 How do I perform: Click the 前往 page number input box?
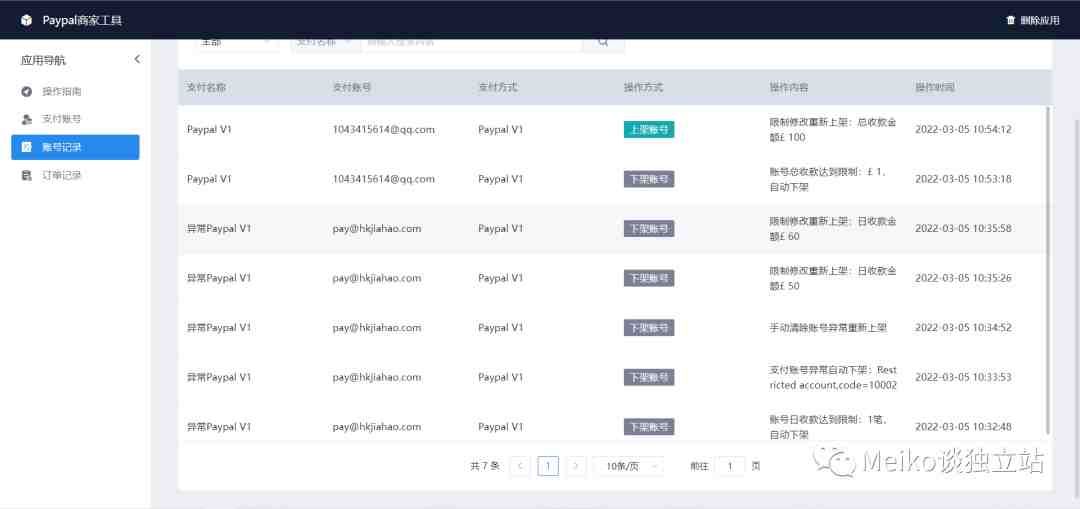[730, 466]
